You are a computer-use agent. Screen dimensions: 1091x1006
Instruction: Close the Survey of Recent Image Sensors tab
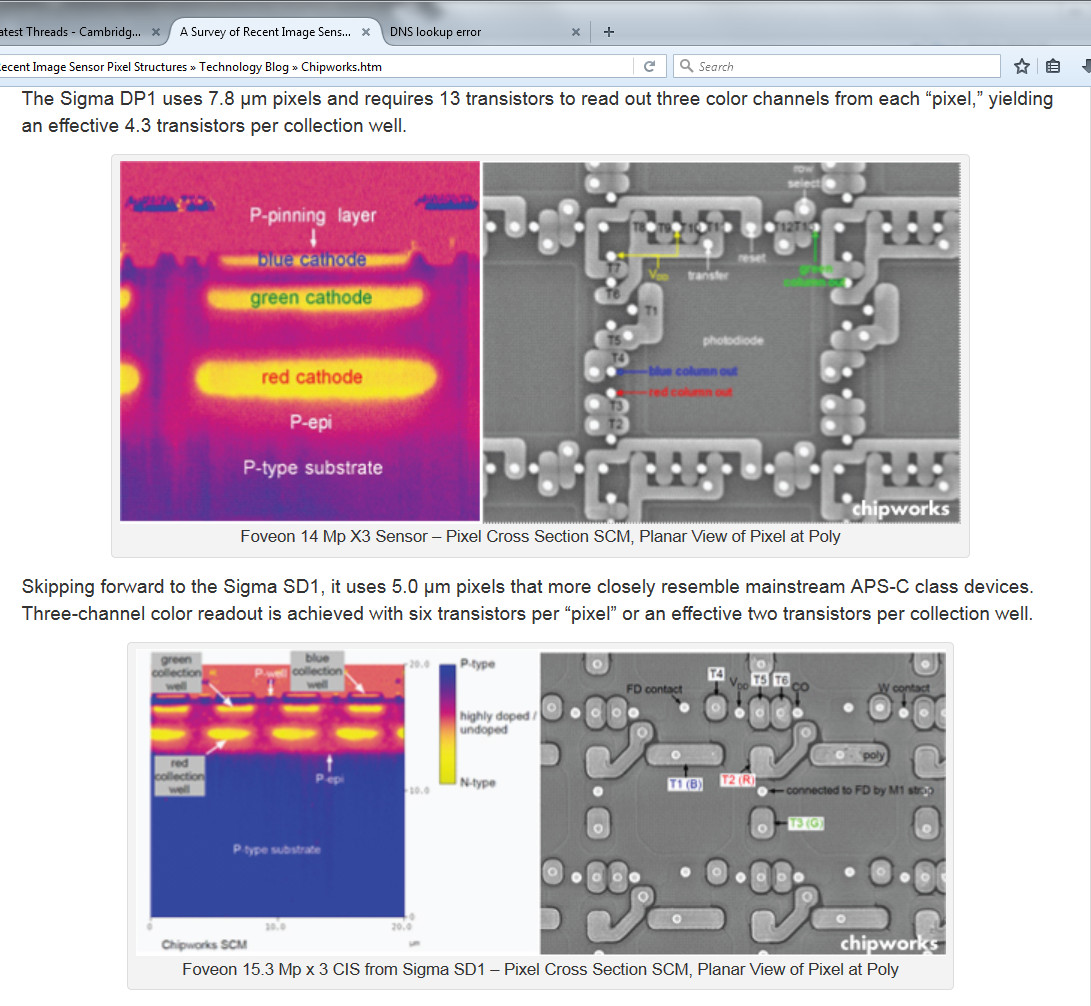click(365, 32)
